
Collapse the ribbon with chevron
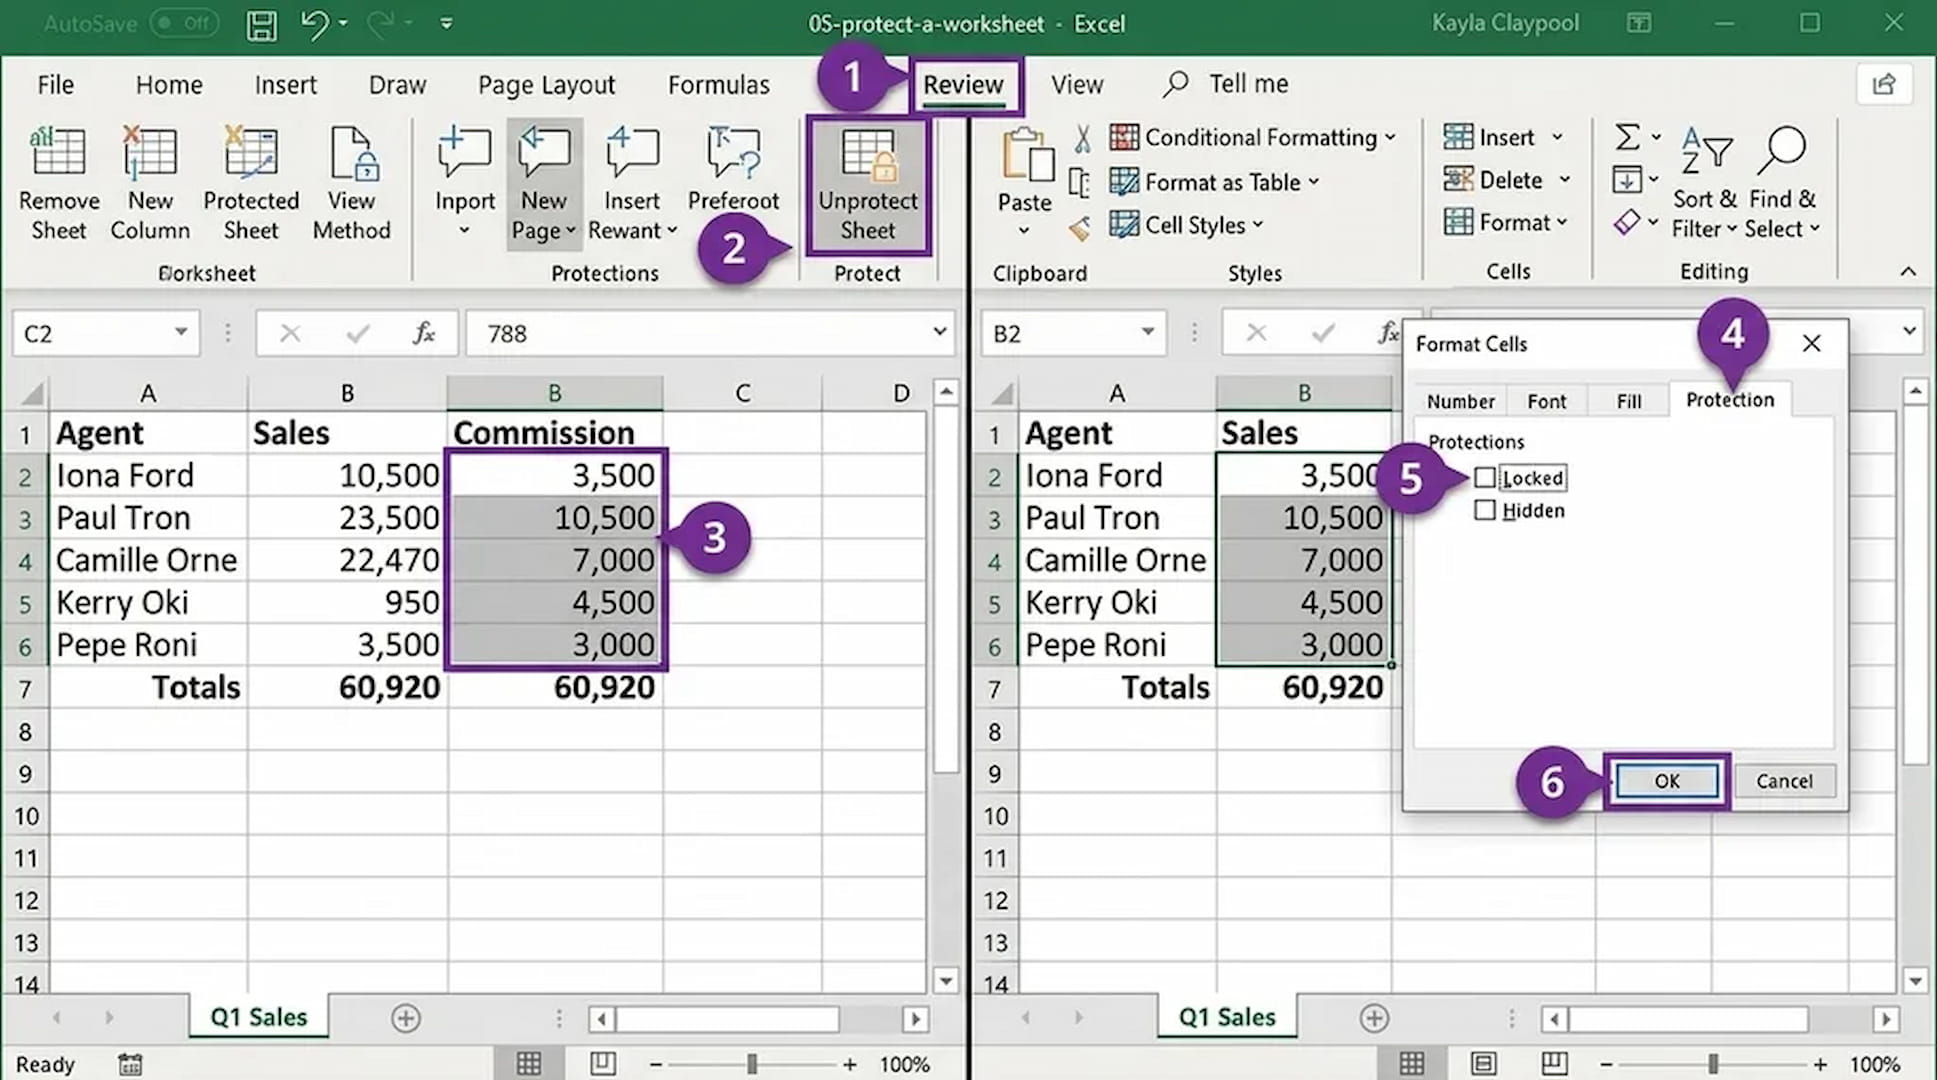coord(1908,271)
